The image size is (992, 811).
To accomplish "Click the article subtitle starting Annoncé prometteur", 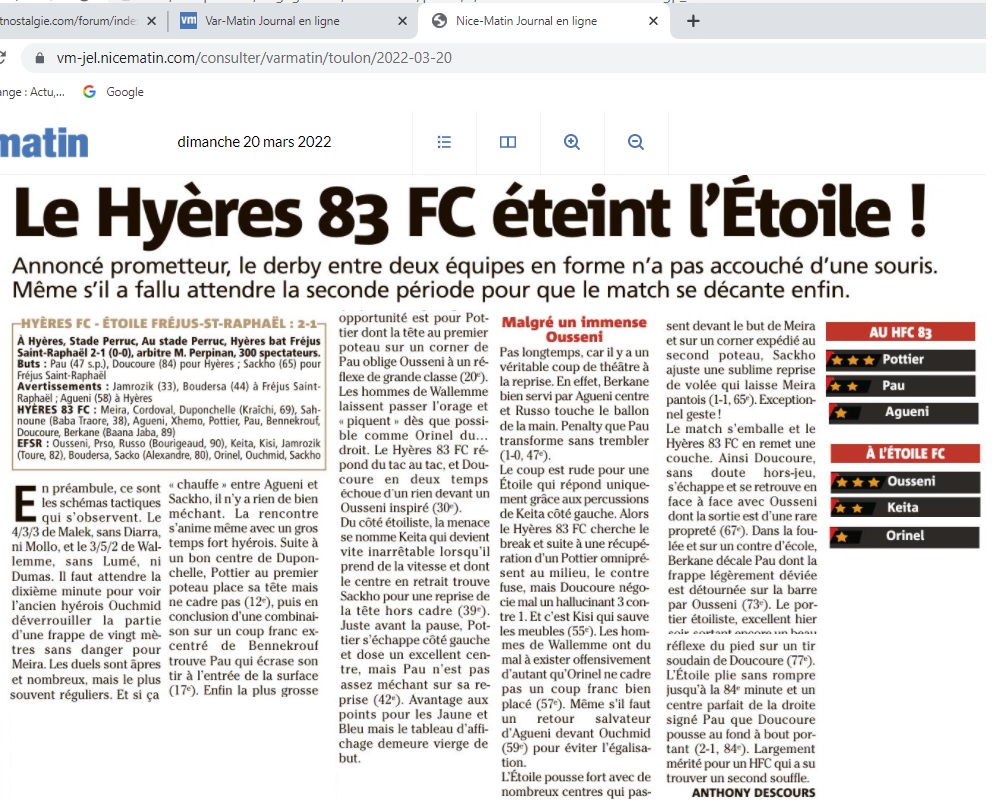I will click(474, 278).
